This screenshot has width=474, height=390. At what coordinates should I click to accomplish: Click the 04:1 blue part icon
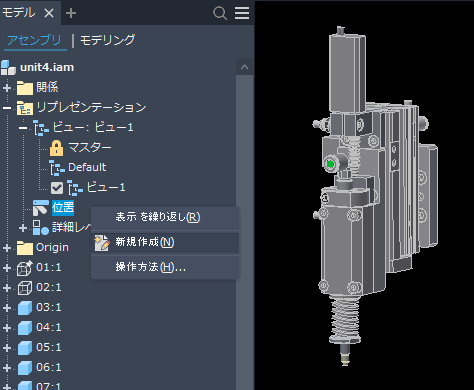pos(25,328)
